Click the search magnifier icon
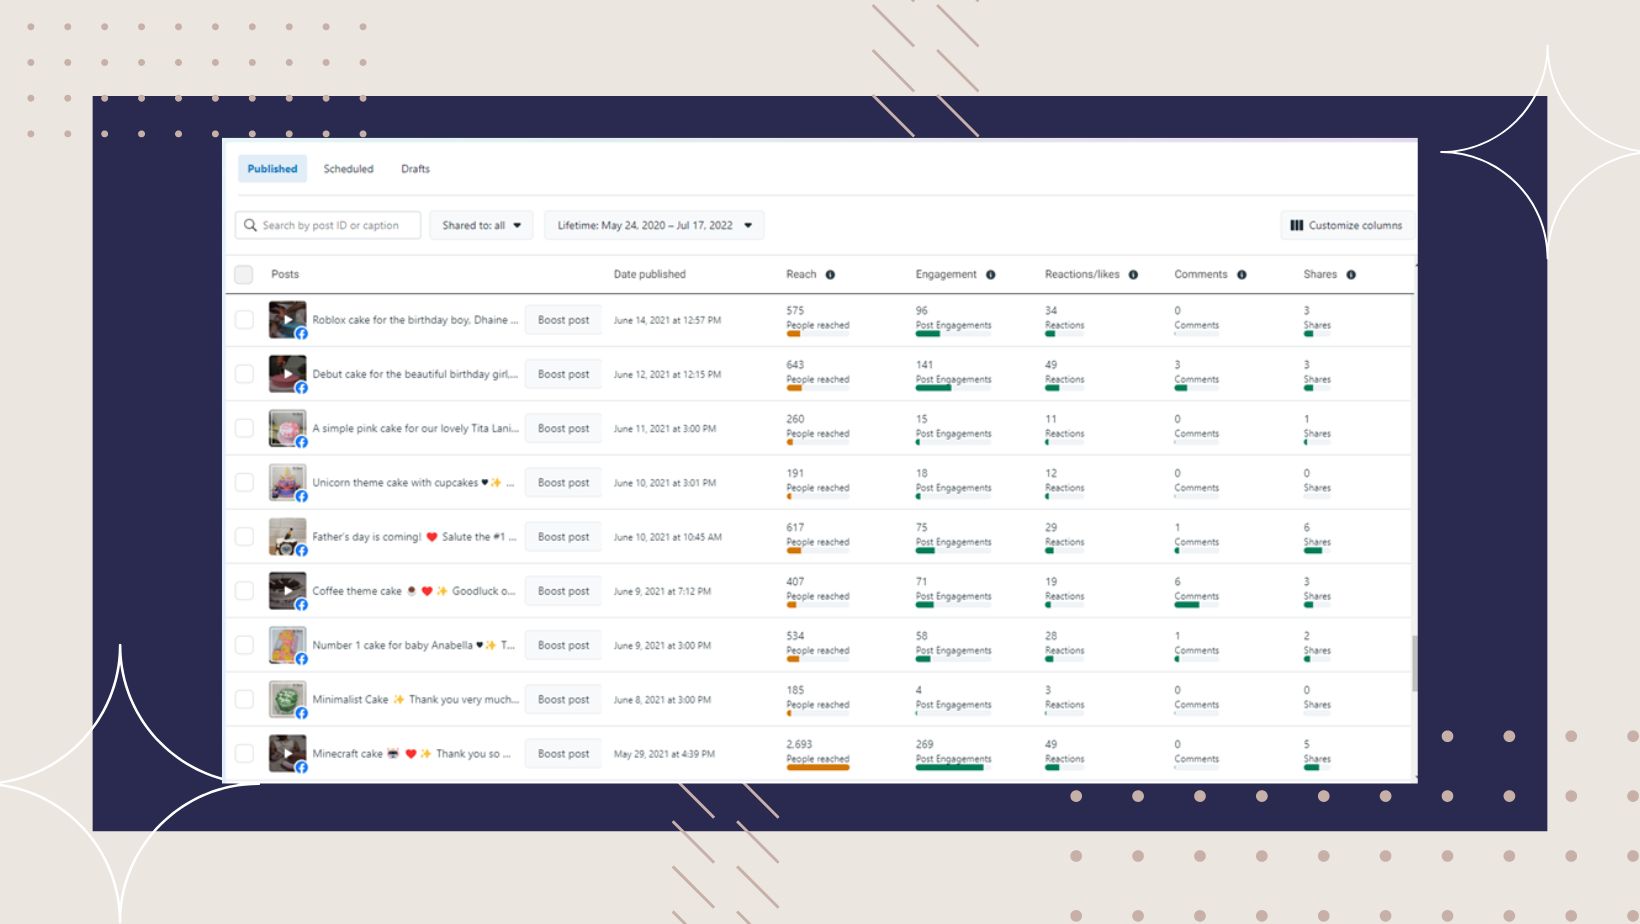This screenshot has width=1640, height=924. tap(250, 225)
